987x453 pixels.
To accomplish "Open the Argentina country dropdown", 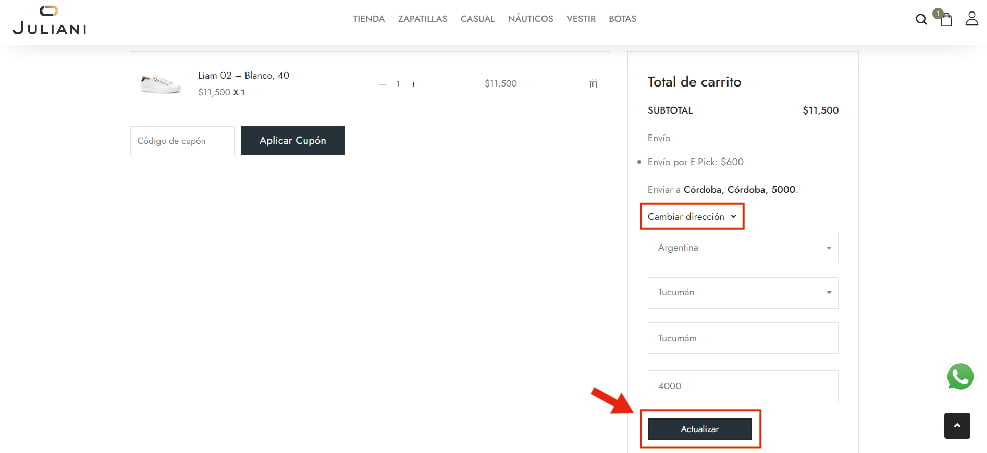I will click(743, 248).
